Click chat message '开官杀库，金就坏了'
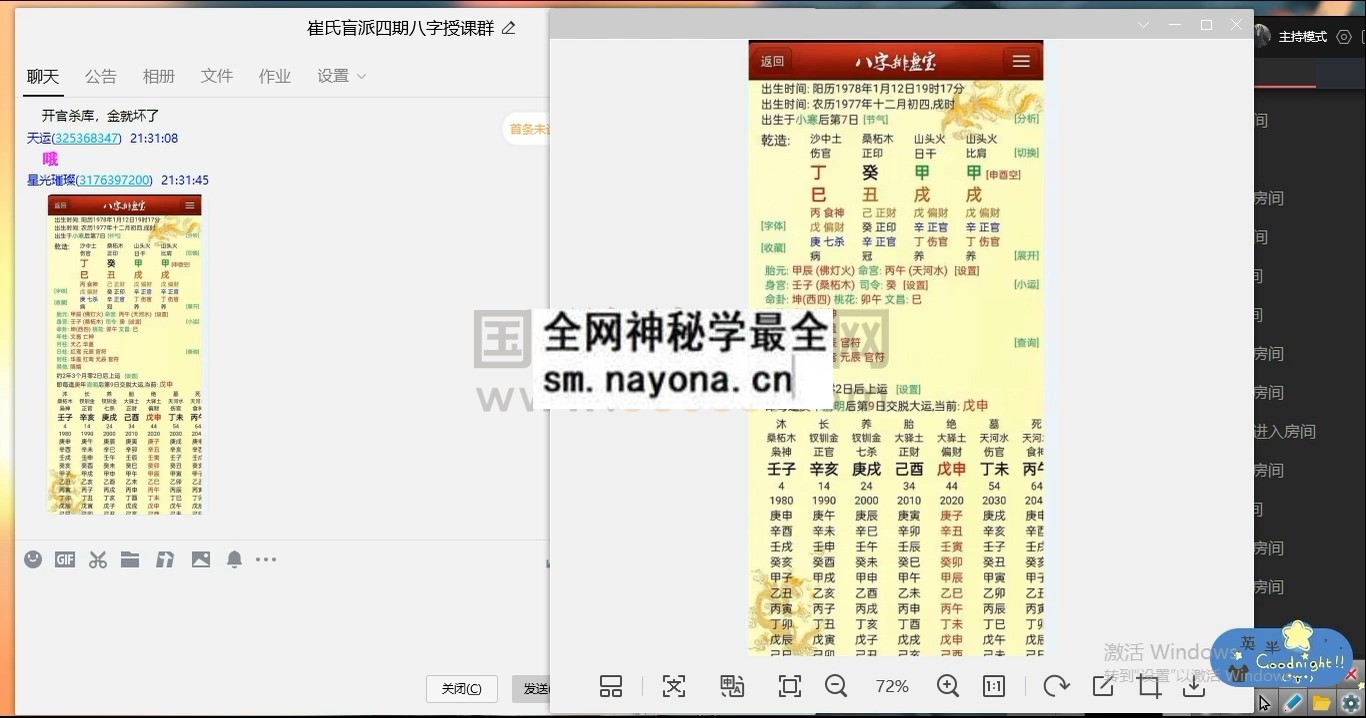The image size is (1366, 718). pos(100,116)
